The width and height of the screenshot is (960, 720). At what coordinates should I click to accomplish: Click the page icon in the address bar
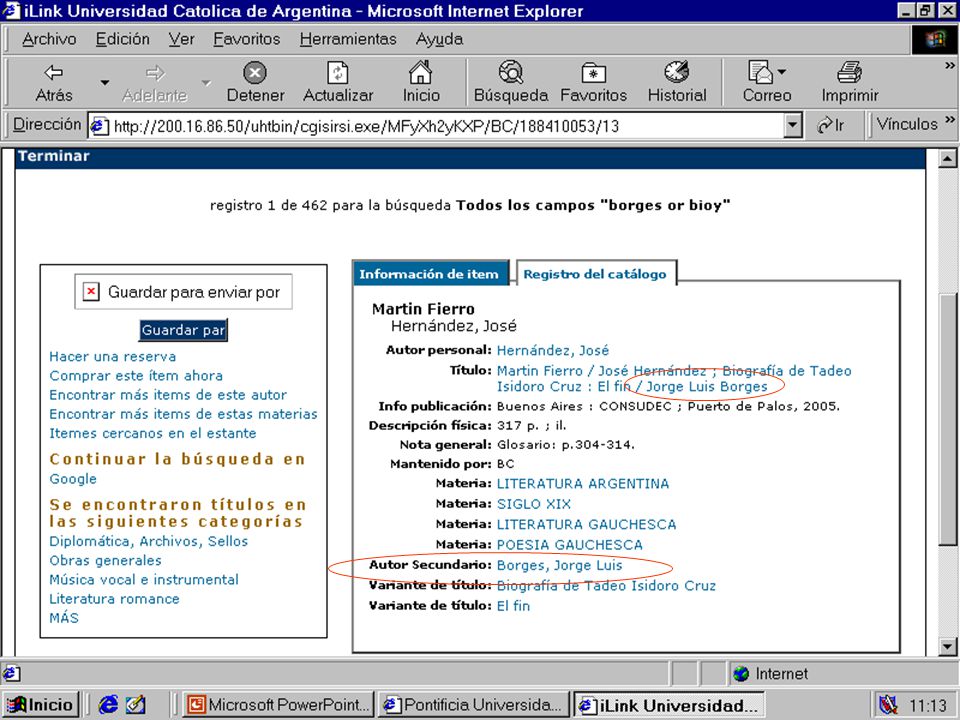98,126
